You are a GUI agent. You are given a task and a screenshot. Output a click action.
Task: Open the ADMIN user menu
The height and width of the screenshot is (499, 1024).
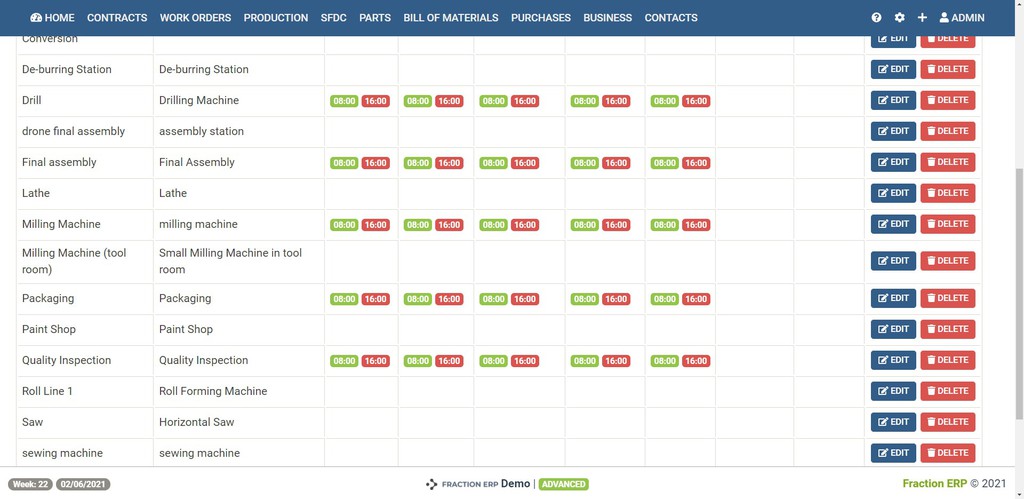(961, 18)
